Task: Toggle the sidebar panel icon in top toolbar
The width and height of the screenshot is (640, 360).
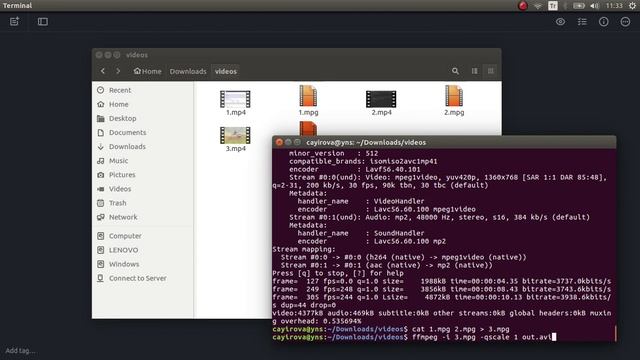Action: coord(43,22)
